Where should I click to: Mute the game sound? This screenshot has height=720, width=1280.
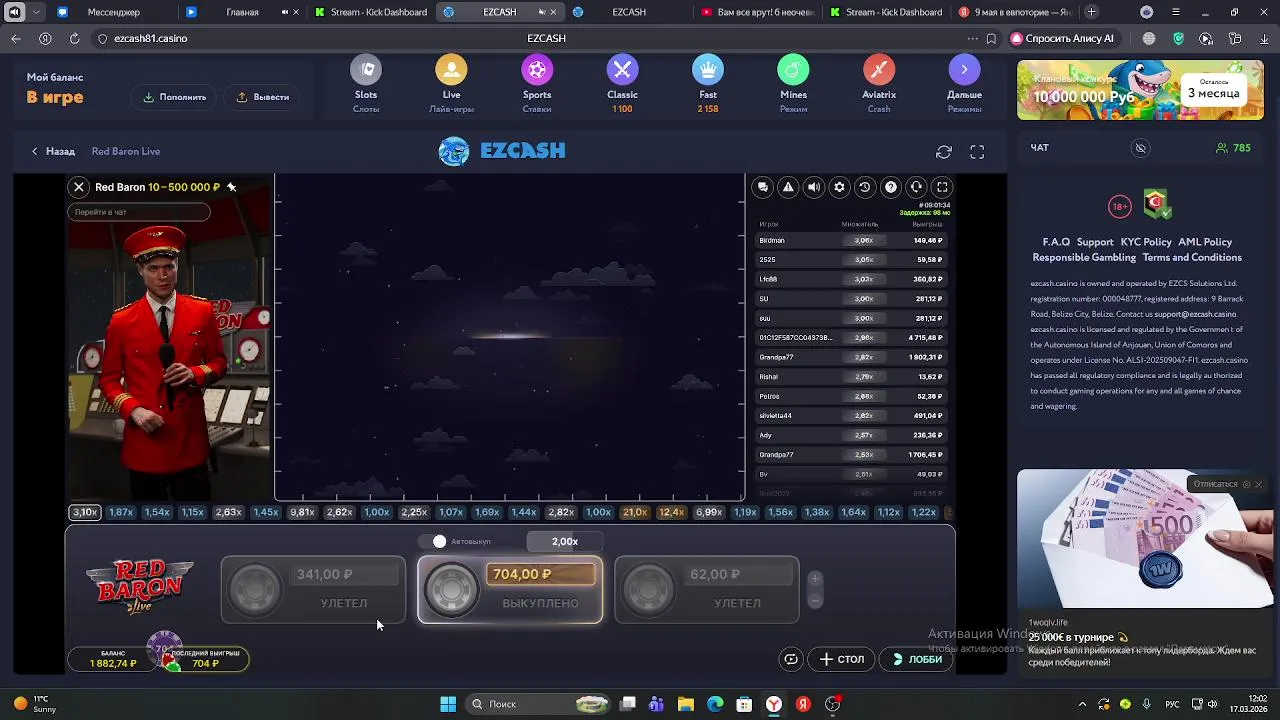pyautogui.click(x=814, y=187)
